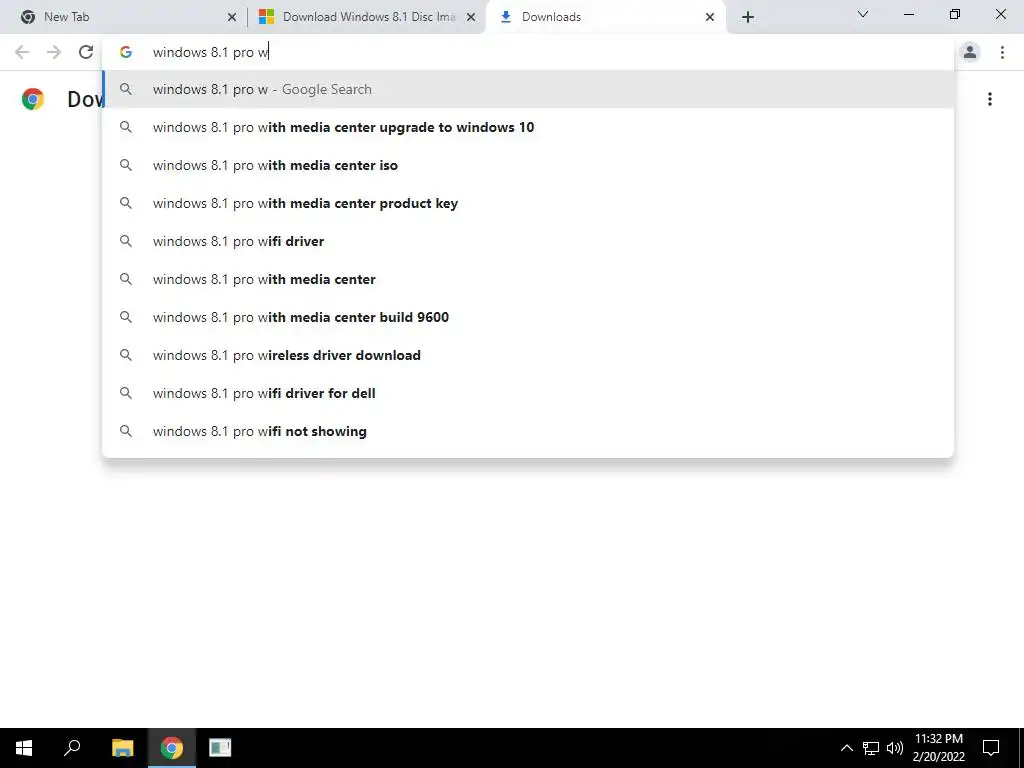Choose the 'with media center' suggestion

[x=528, y=279]
